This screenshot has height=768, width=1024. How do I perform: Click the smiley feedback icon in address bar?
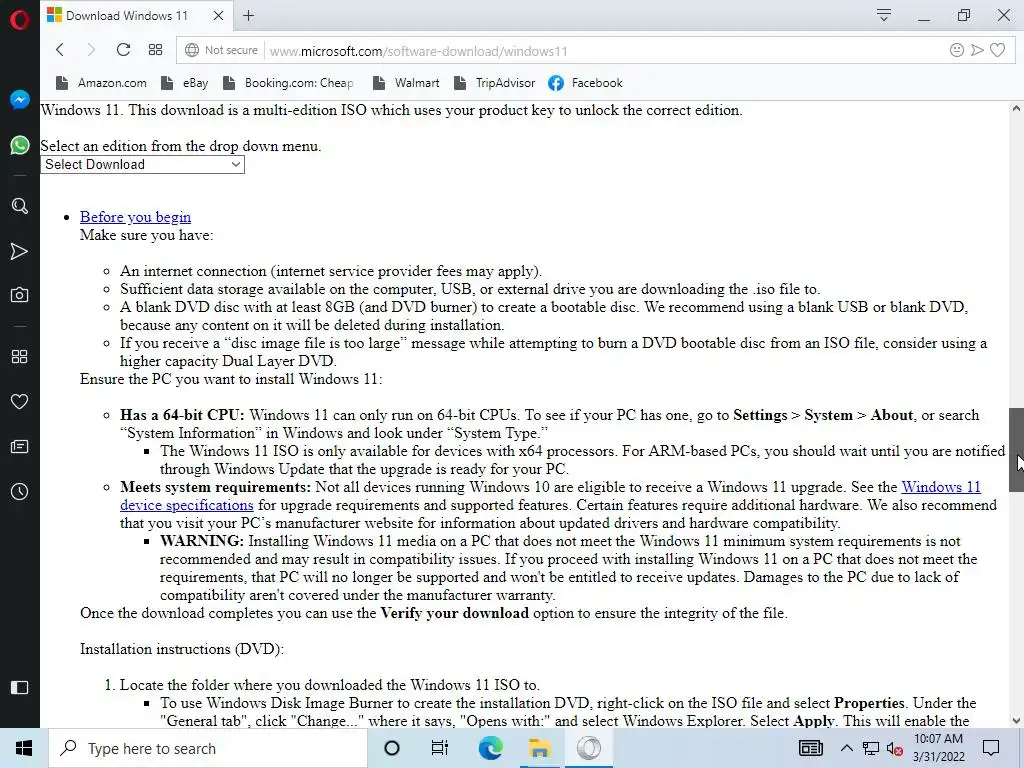pos(957,50)
